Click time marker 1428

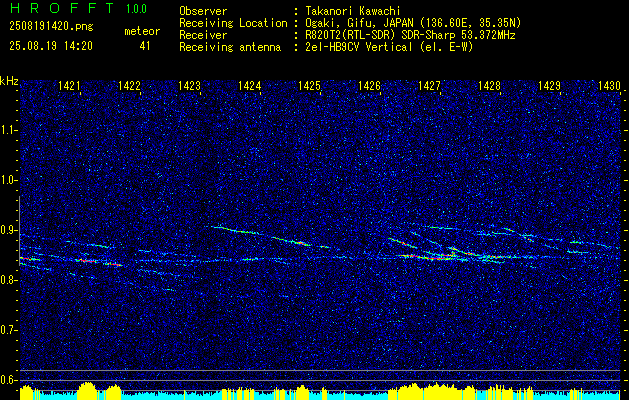tap(489, 85)
